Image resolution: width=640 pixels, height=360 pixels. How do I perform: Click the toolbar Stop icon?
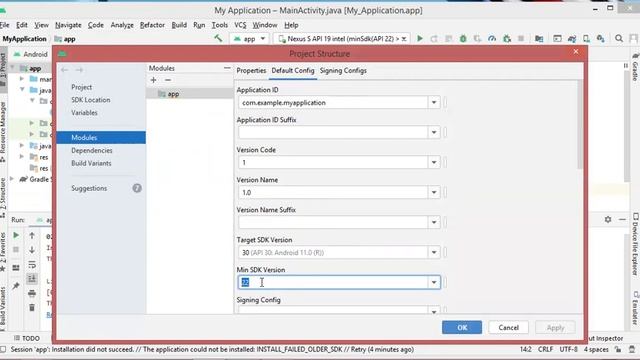click(x=521, y=38)
